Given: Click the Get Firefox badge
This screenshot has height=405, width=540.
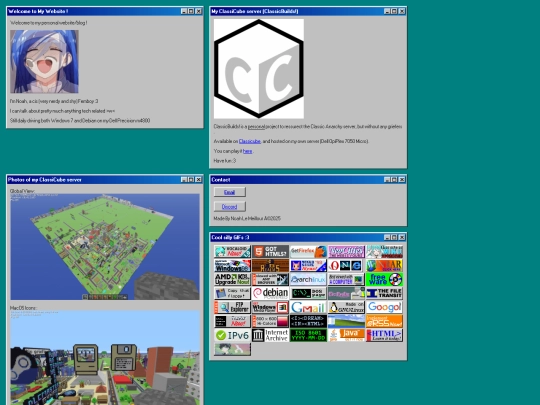Looking at the screenshot, I should [x=308, y=252].
